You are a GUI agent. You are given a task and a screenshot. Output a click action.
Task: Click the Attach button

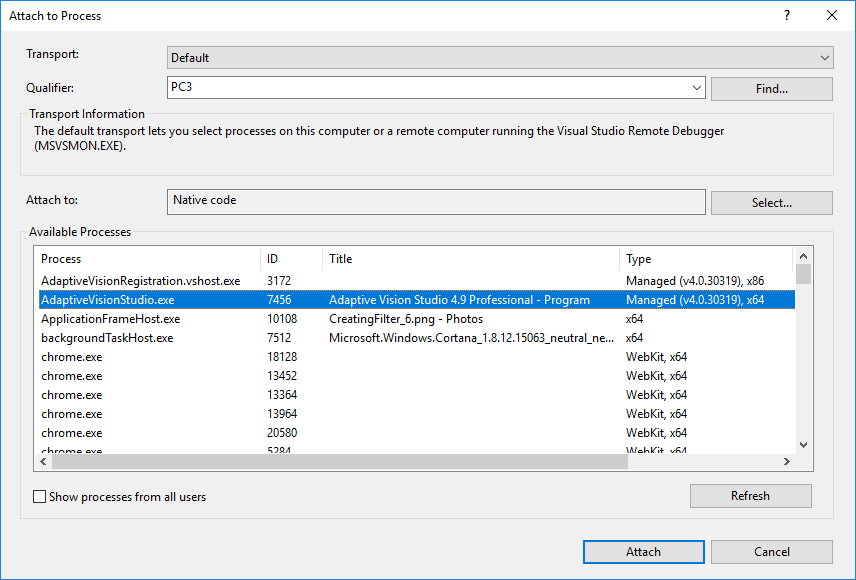[643, 552]
